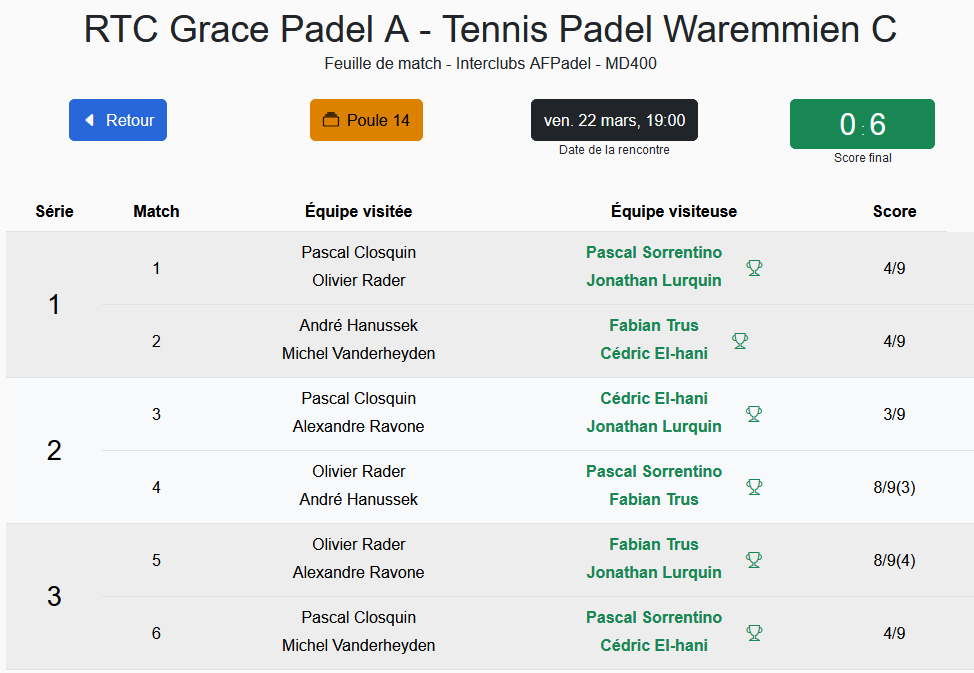Screen dimensions: 974x673
Task: Click the trophy icon for match 1
Action: click(754, 267)
